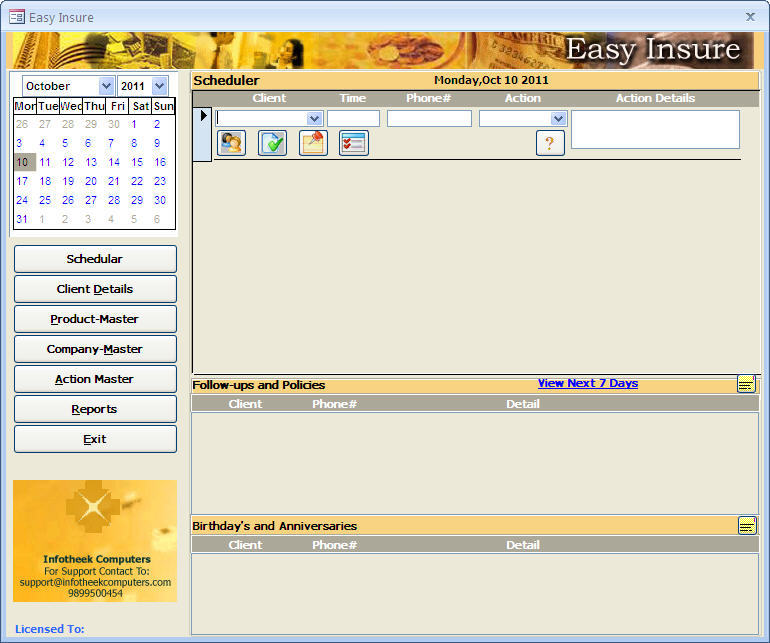The width and height of the screenshot is (770, 643).
Task: Select October 1 on the calendar
Action: (134, 124)
